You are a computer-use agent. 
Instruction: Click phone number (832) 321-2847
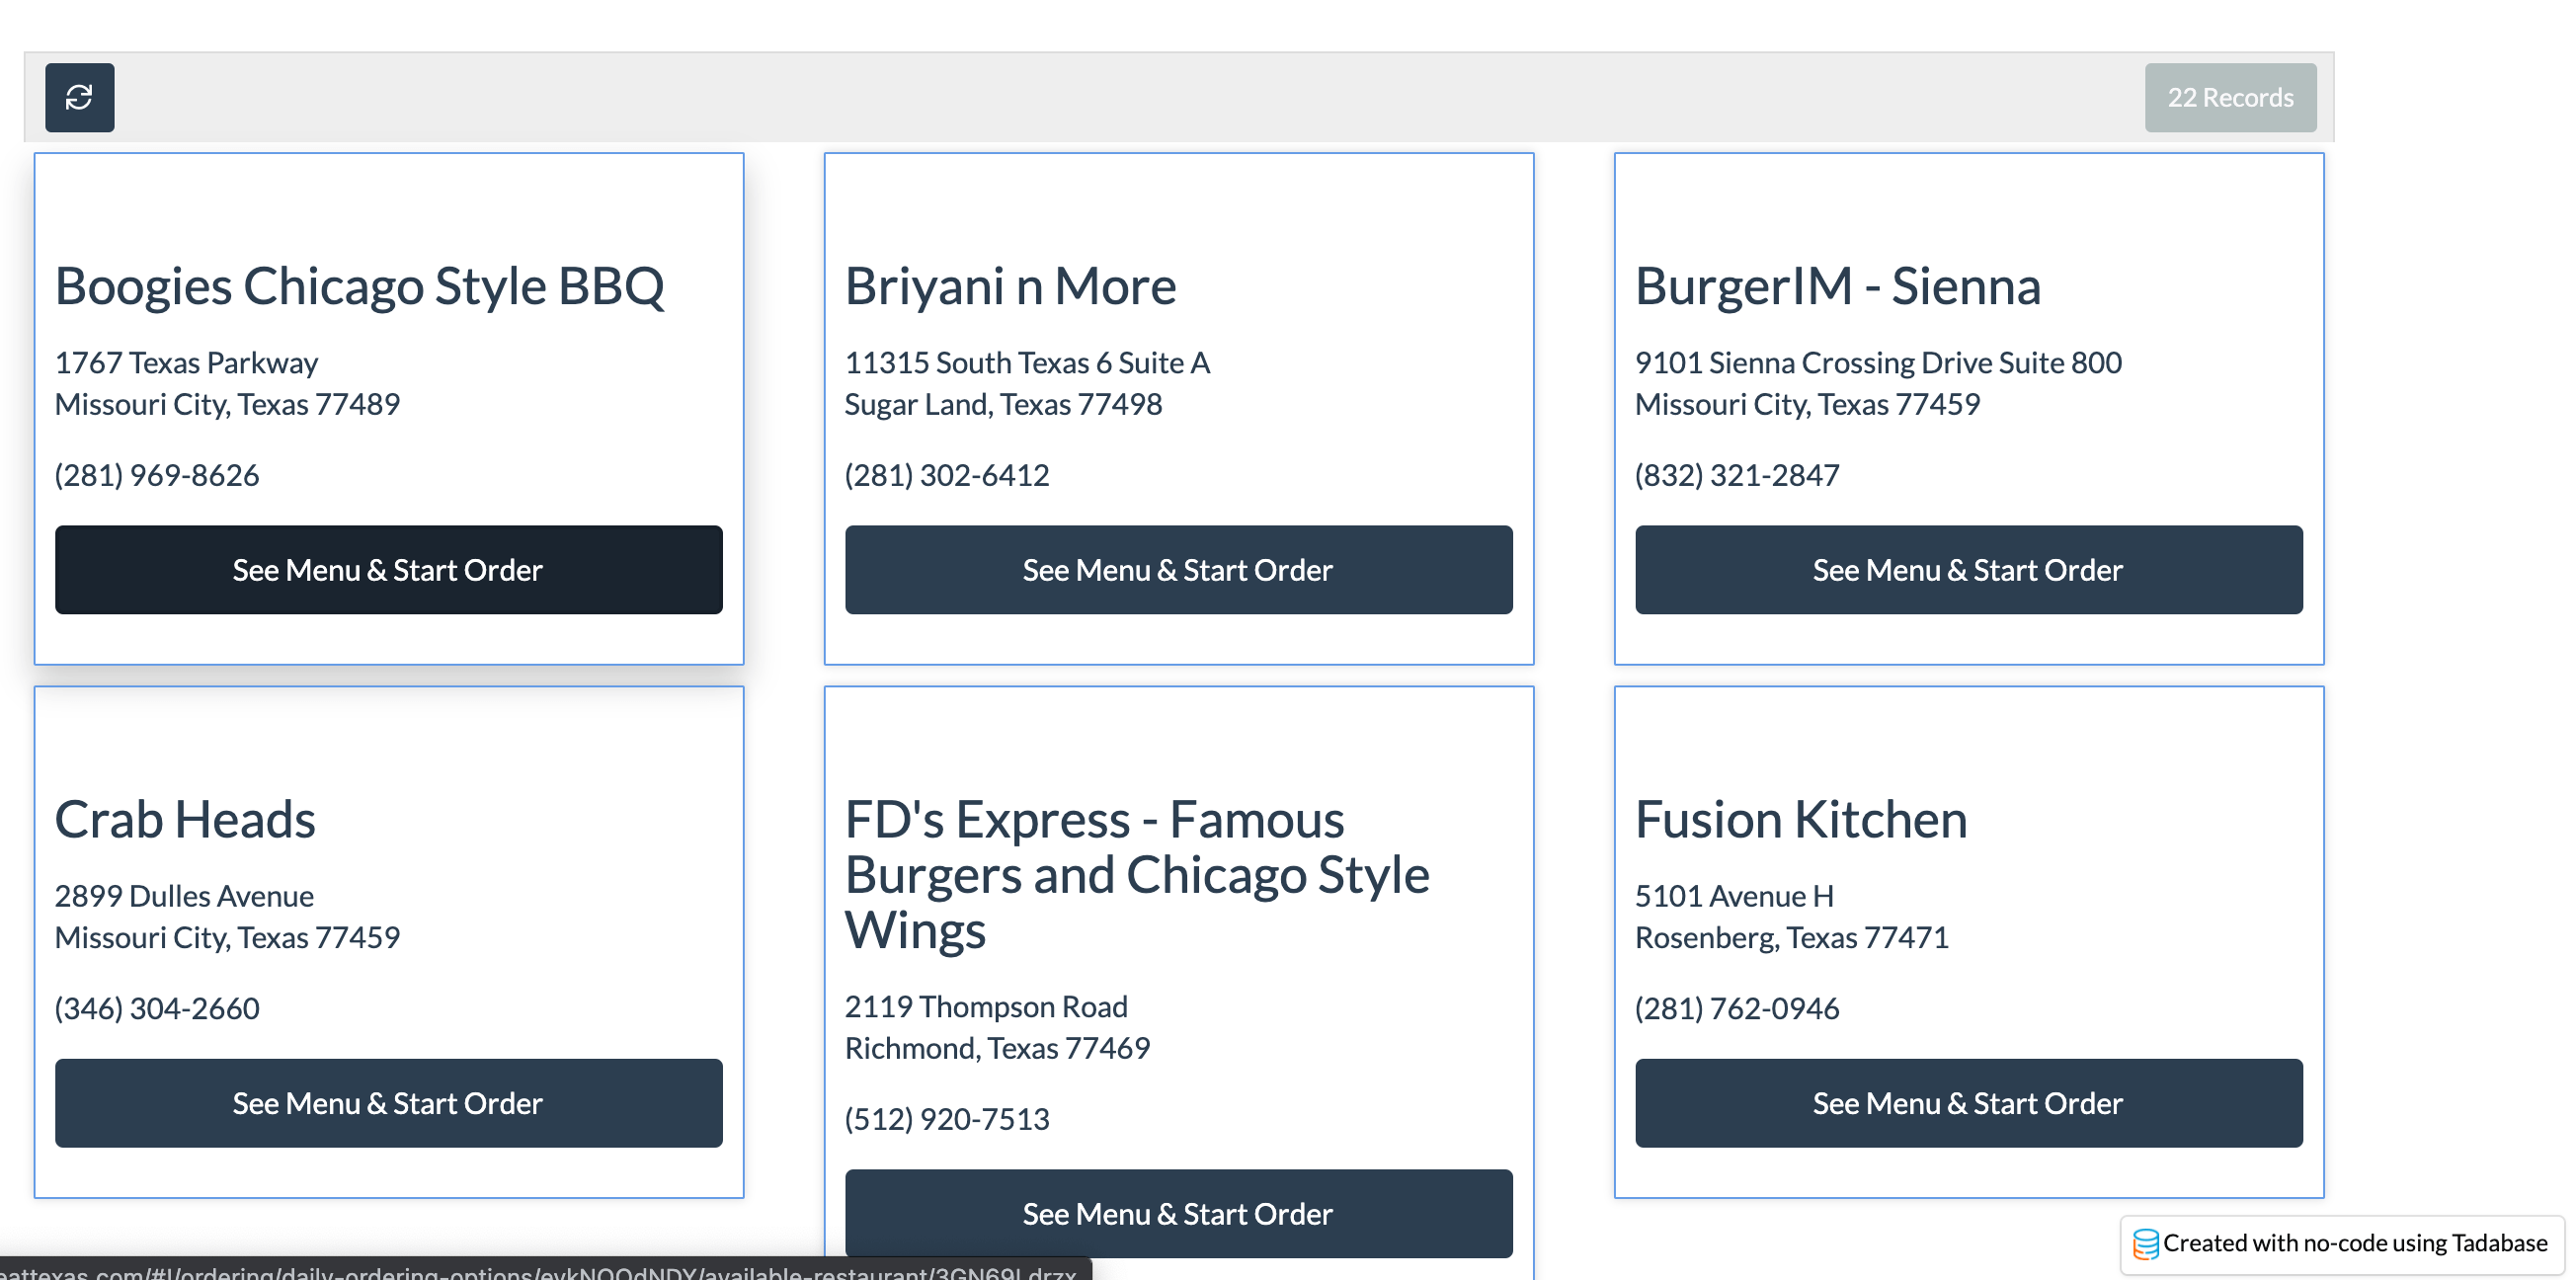tap(1737, 475)
